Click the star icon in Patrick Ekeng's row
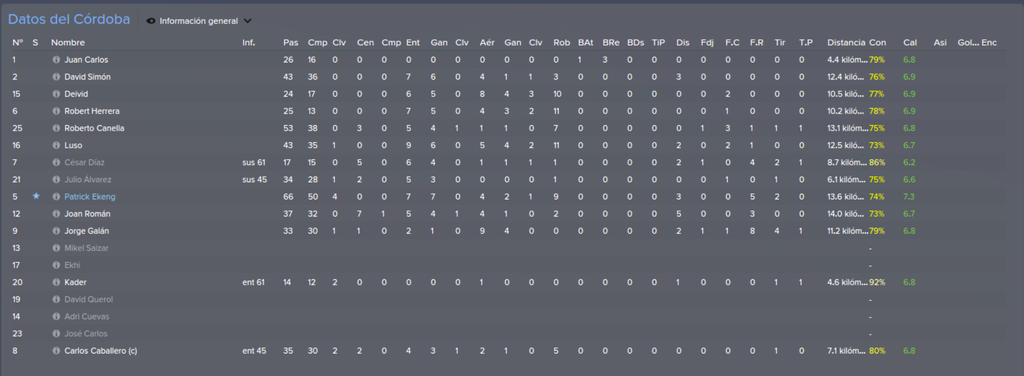Screen dimensions: 1024x376 (36, 196)
